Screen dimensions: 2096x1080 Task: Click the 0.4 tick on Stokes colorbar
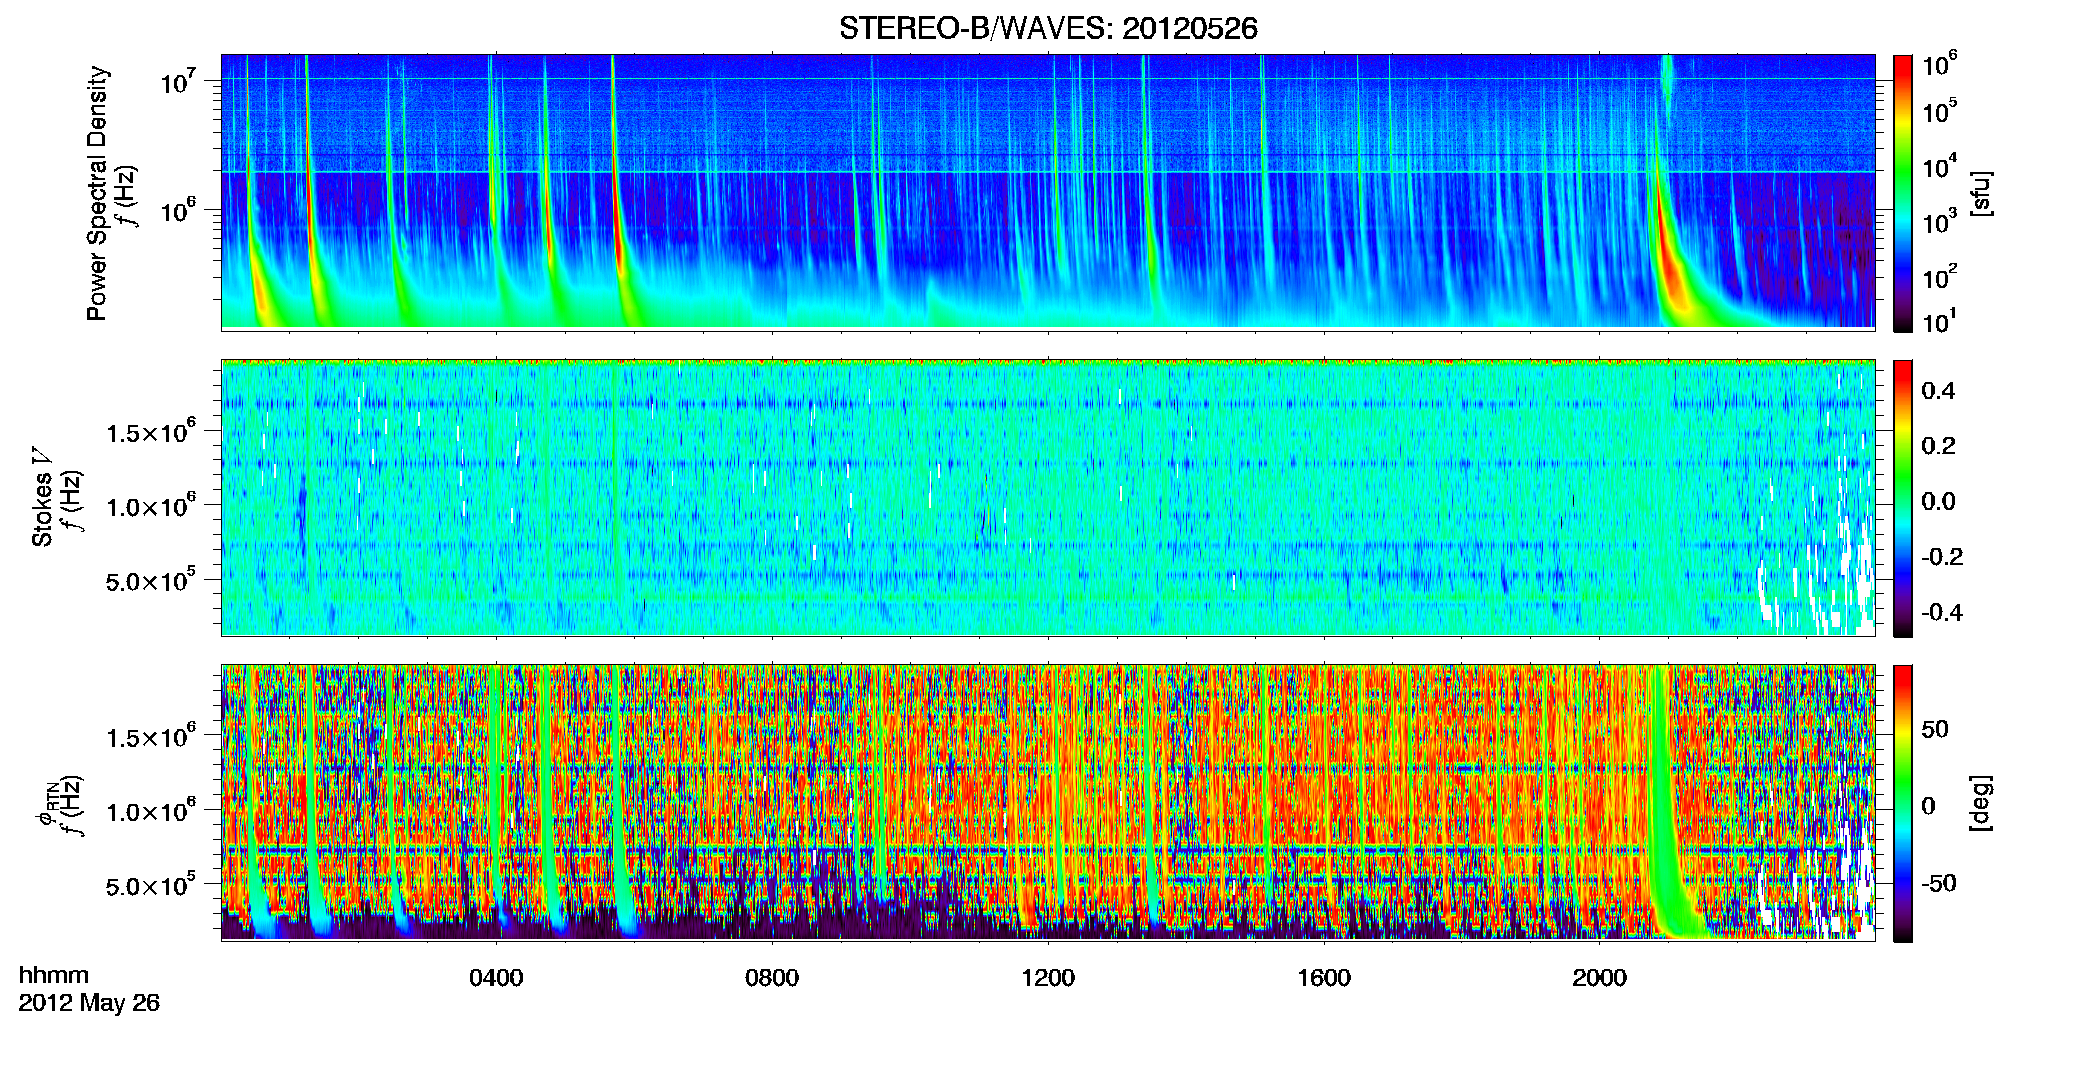pyautogui.click(x=1938, y=391)
